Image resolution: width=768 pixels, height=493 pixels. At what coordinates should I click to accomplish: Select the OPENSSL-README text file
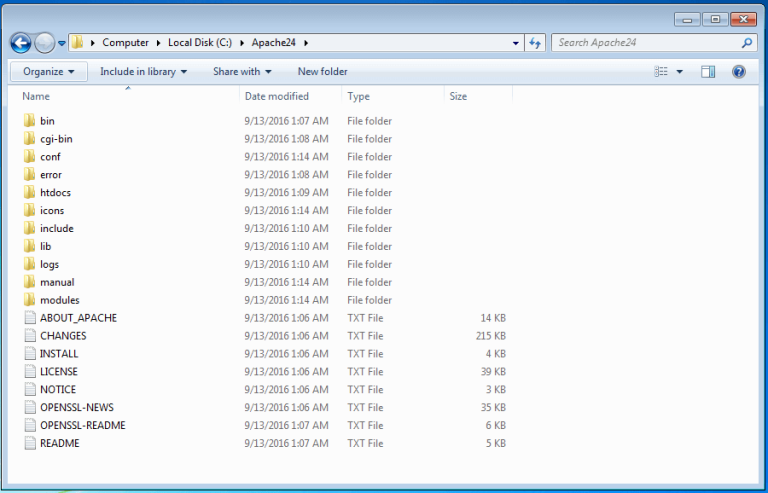point(82,425)
